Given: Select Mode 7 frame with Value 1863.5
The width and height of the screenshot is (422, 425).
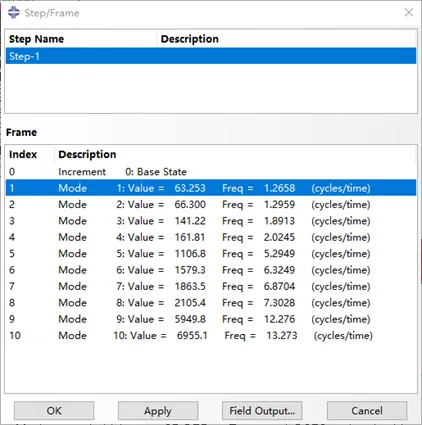Looking at the screenshot, I should (211, 286).
